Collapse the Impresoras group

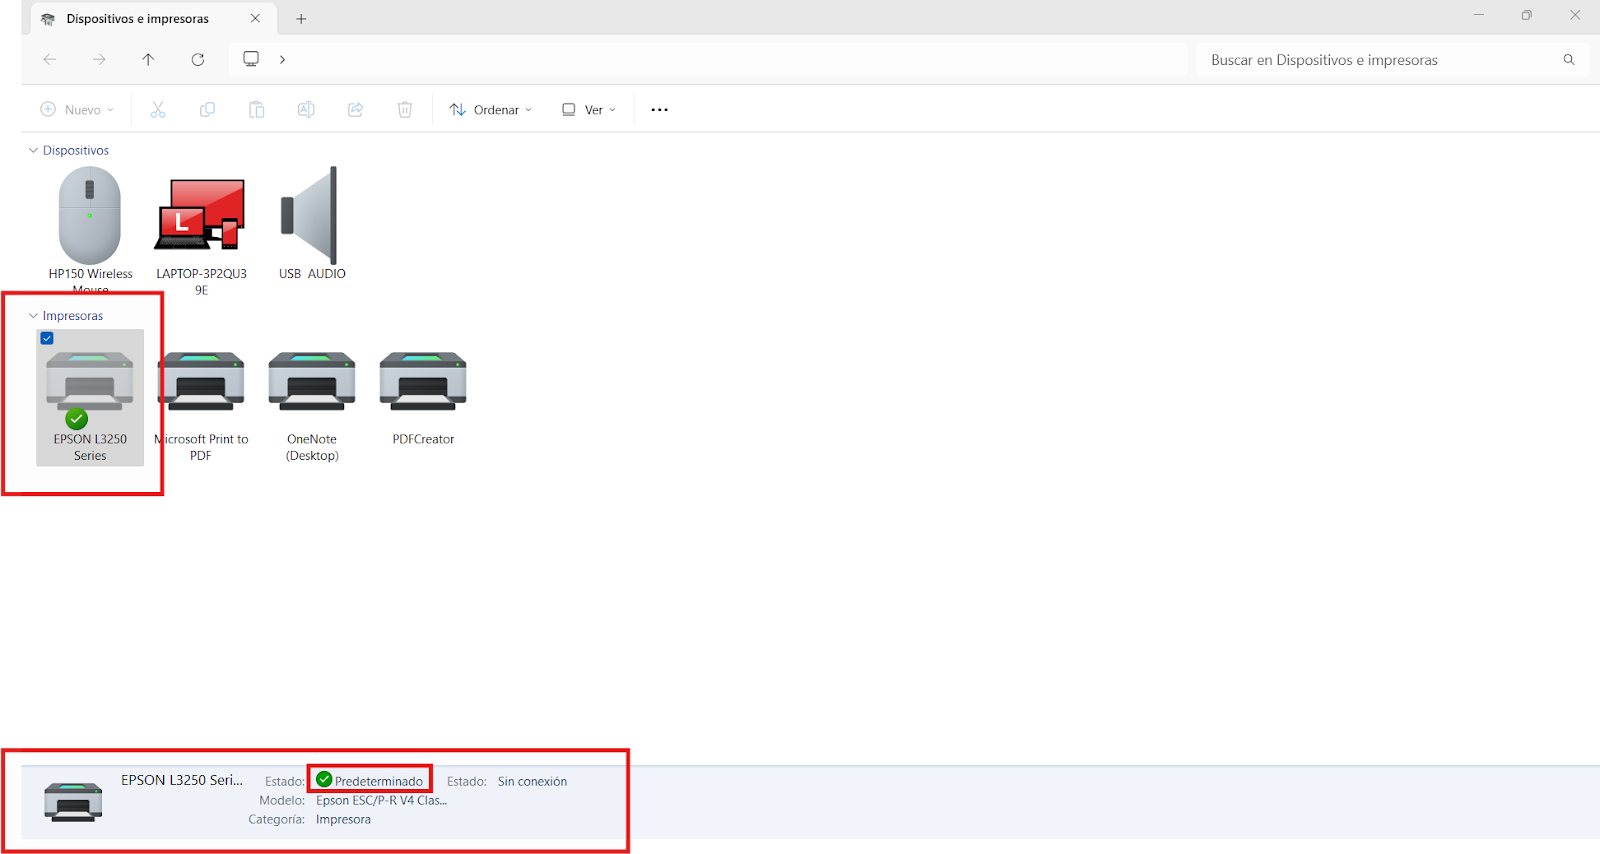(x=33, y=316)
